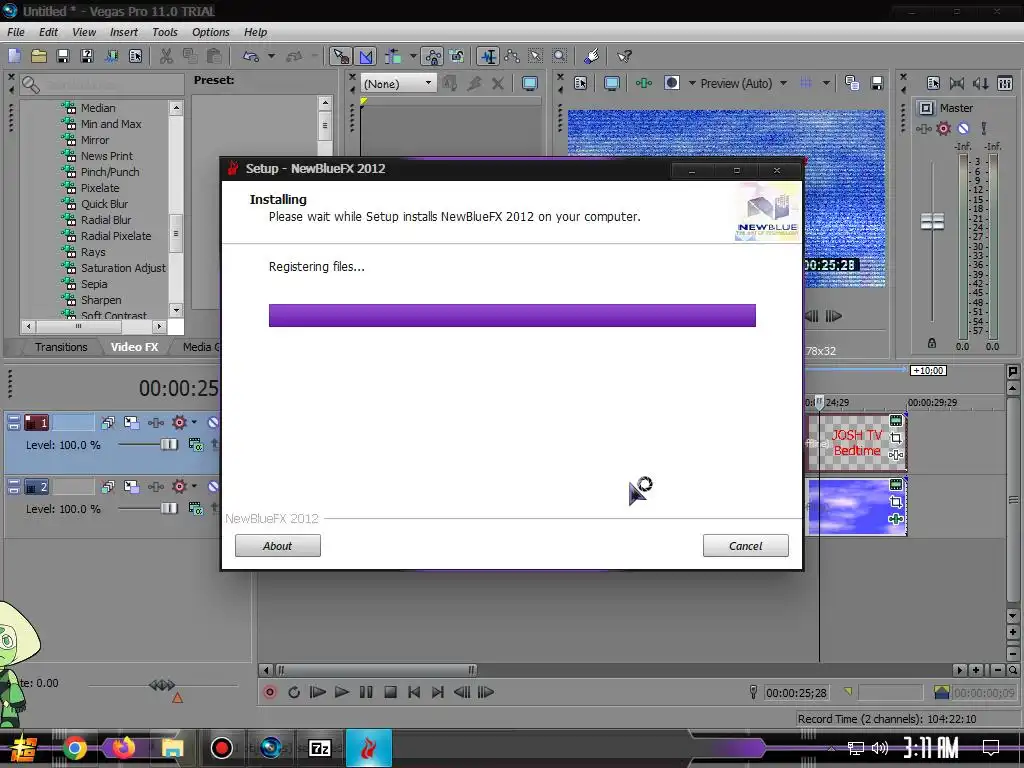Switch to the Video FX tab
Screen dimensions: 1024x768
135,347
